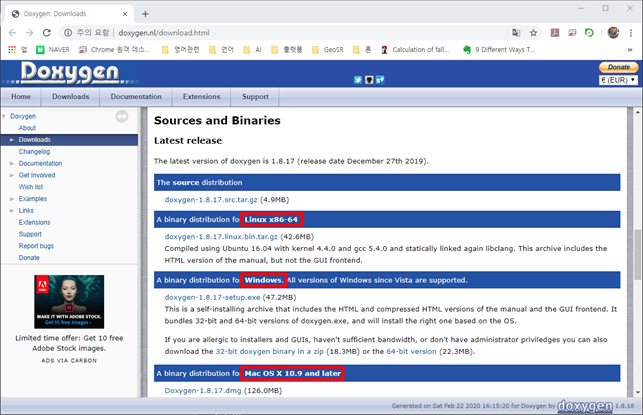Viewport: 643px width, 415px height.
Task: Open the Chrome three-dot menu
Action: click(x=631, y=33)
